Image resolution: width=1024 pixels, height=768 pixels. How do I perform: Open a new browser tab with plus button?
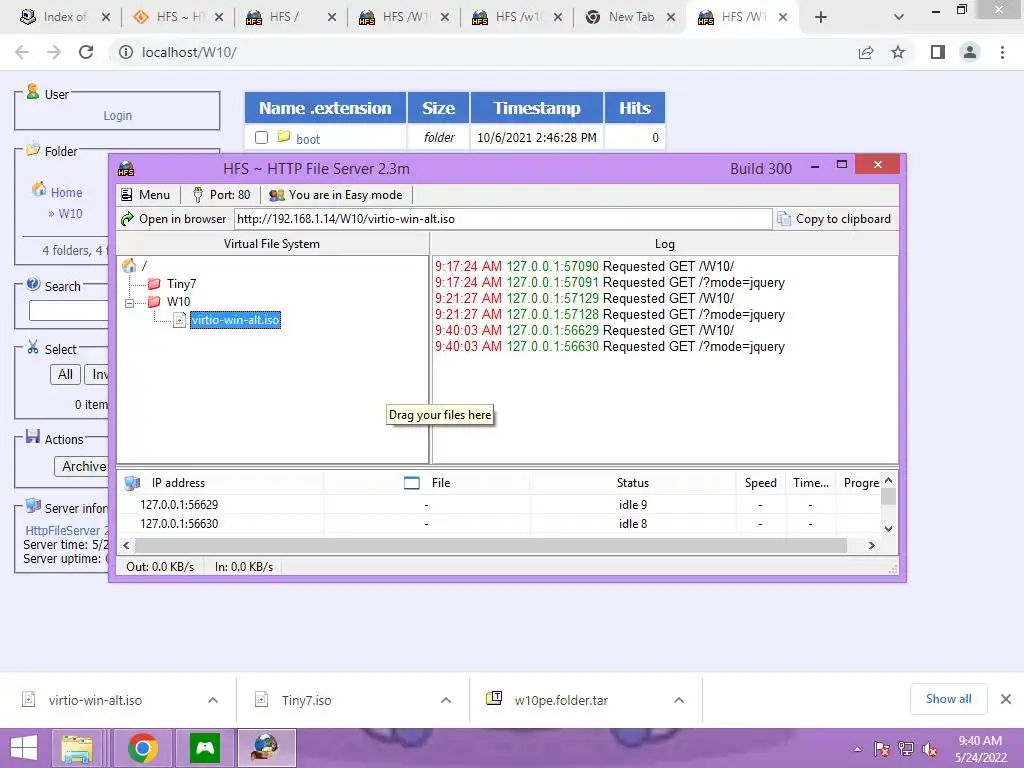point(821,18)
